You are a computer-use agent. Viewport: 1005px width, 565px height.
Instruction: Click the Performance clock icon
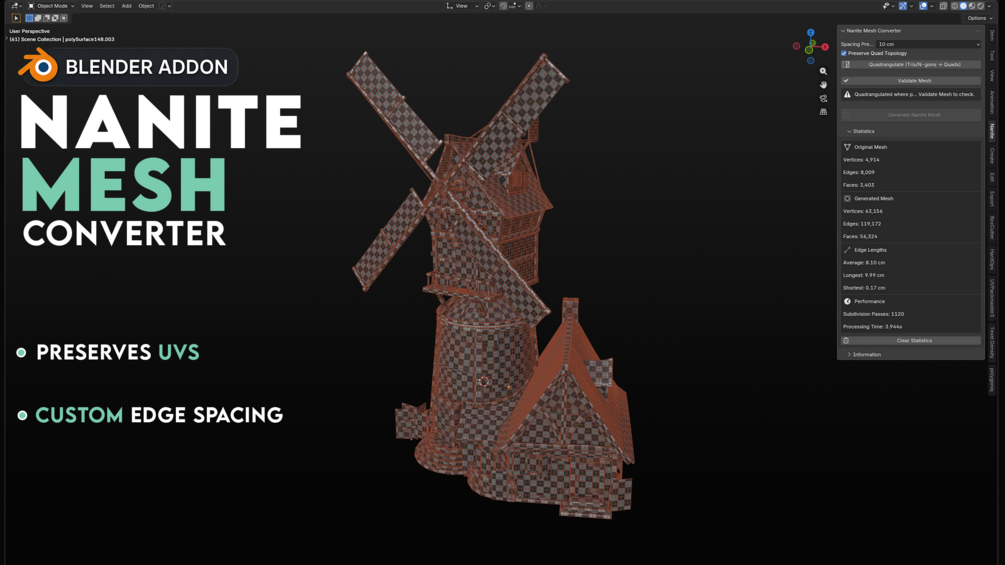point(847,301)
